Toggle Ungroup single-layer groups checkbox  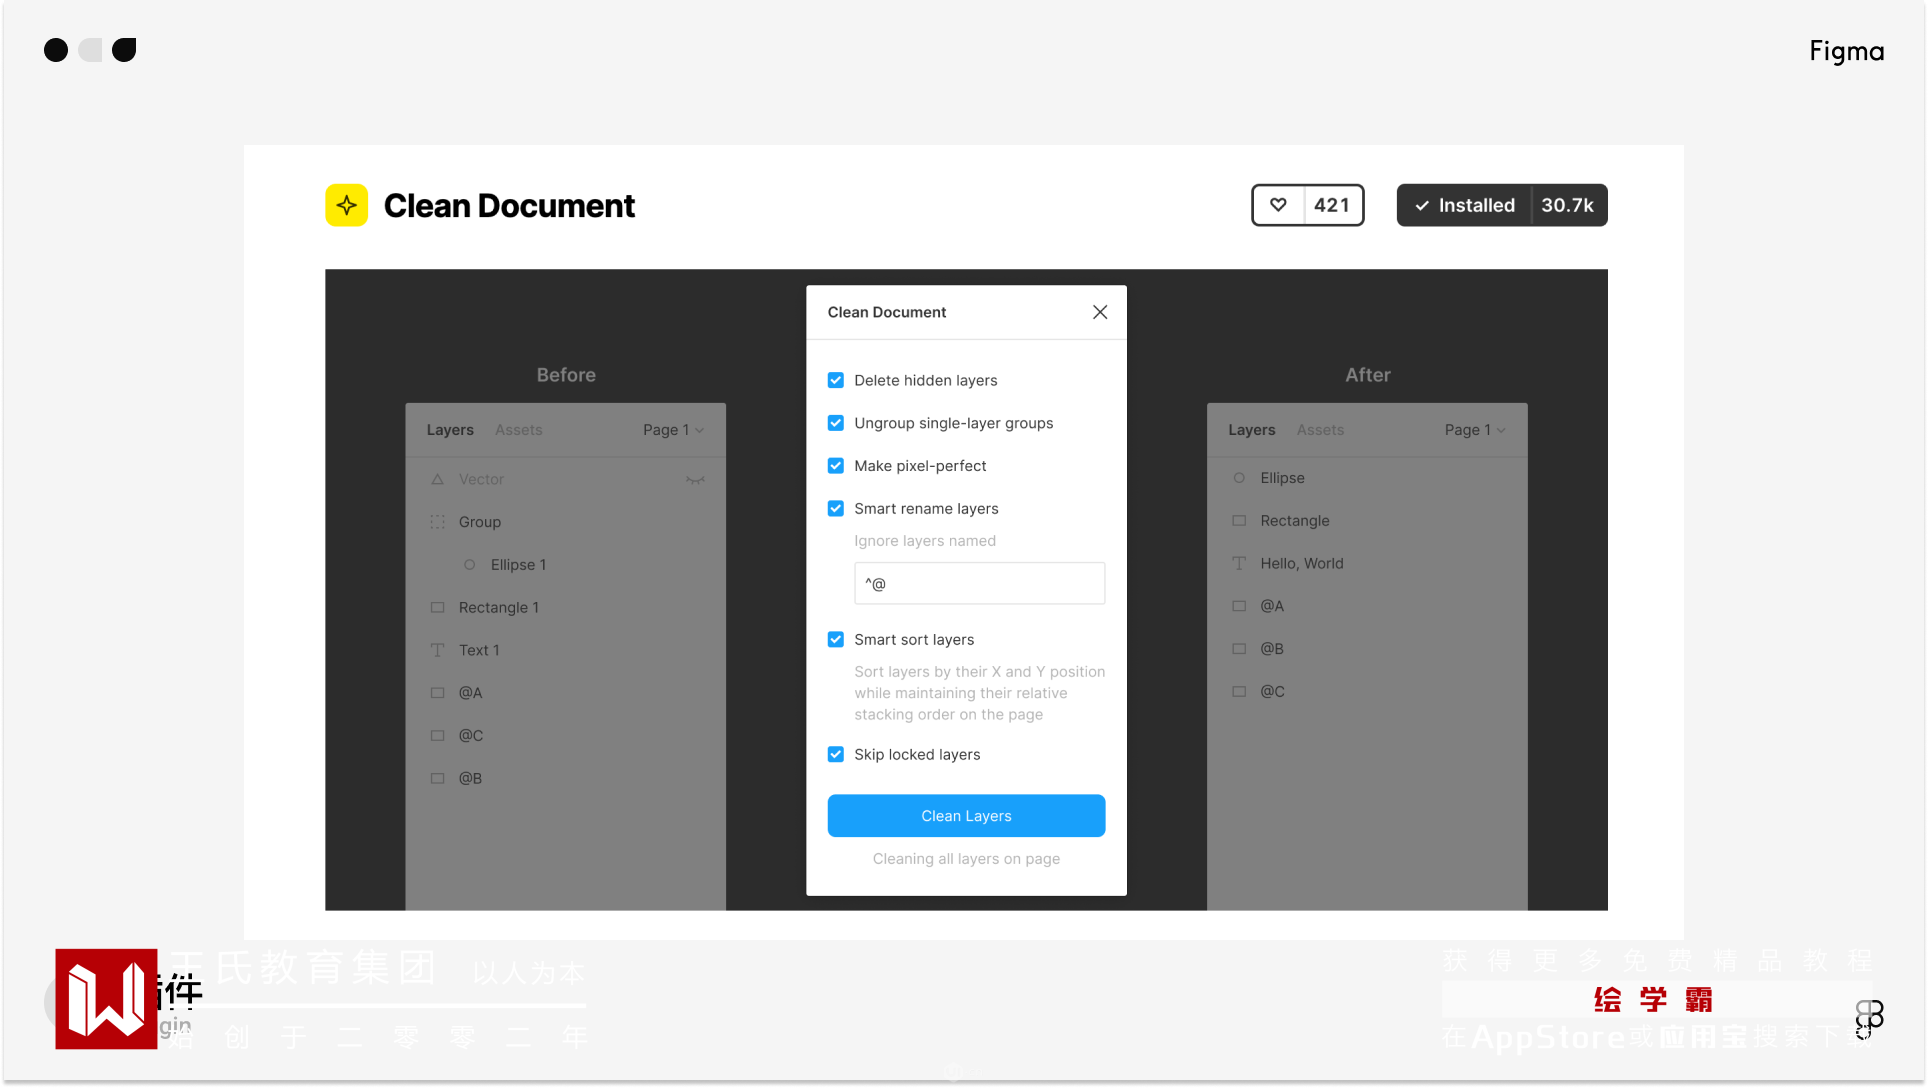coord(836,423)
